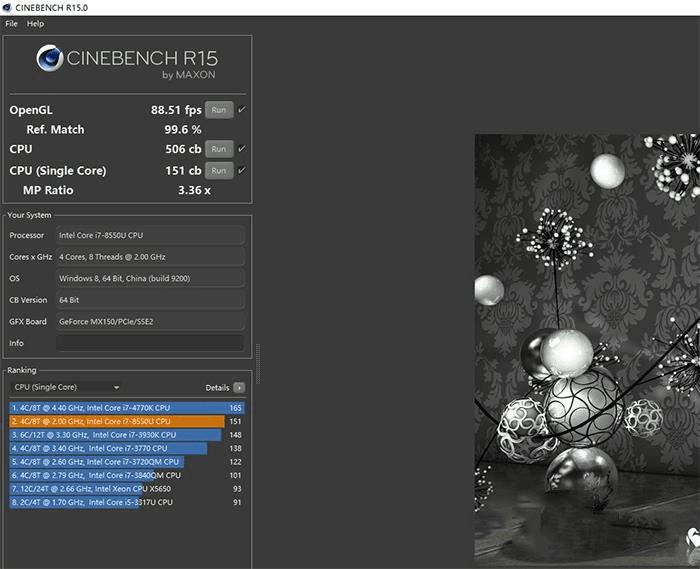Click the empty Info input field

pyautogui.click(x=150, y=343)
